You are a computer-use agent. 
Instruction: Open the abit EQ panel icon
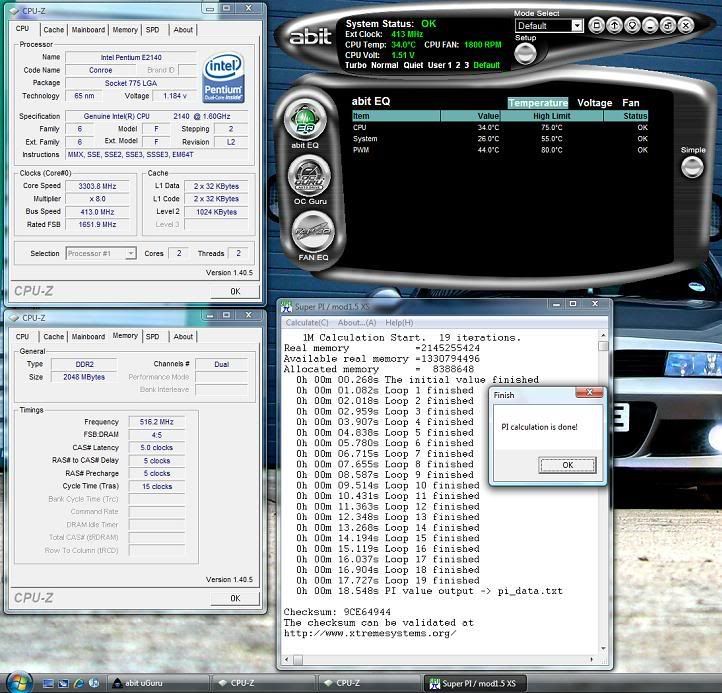click(305, 121)
